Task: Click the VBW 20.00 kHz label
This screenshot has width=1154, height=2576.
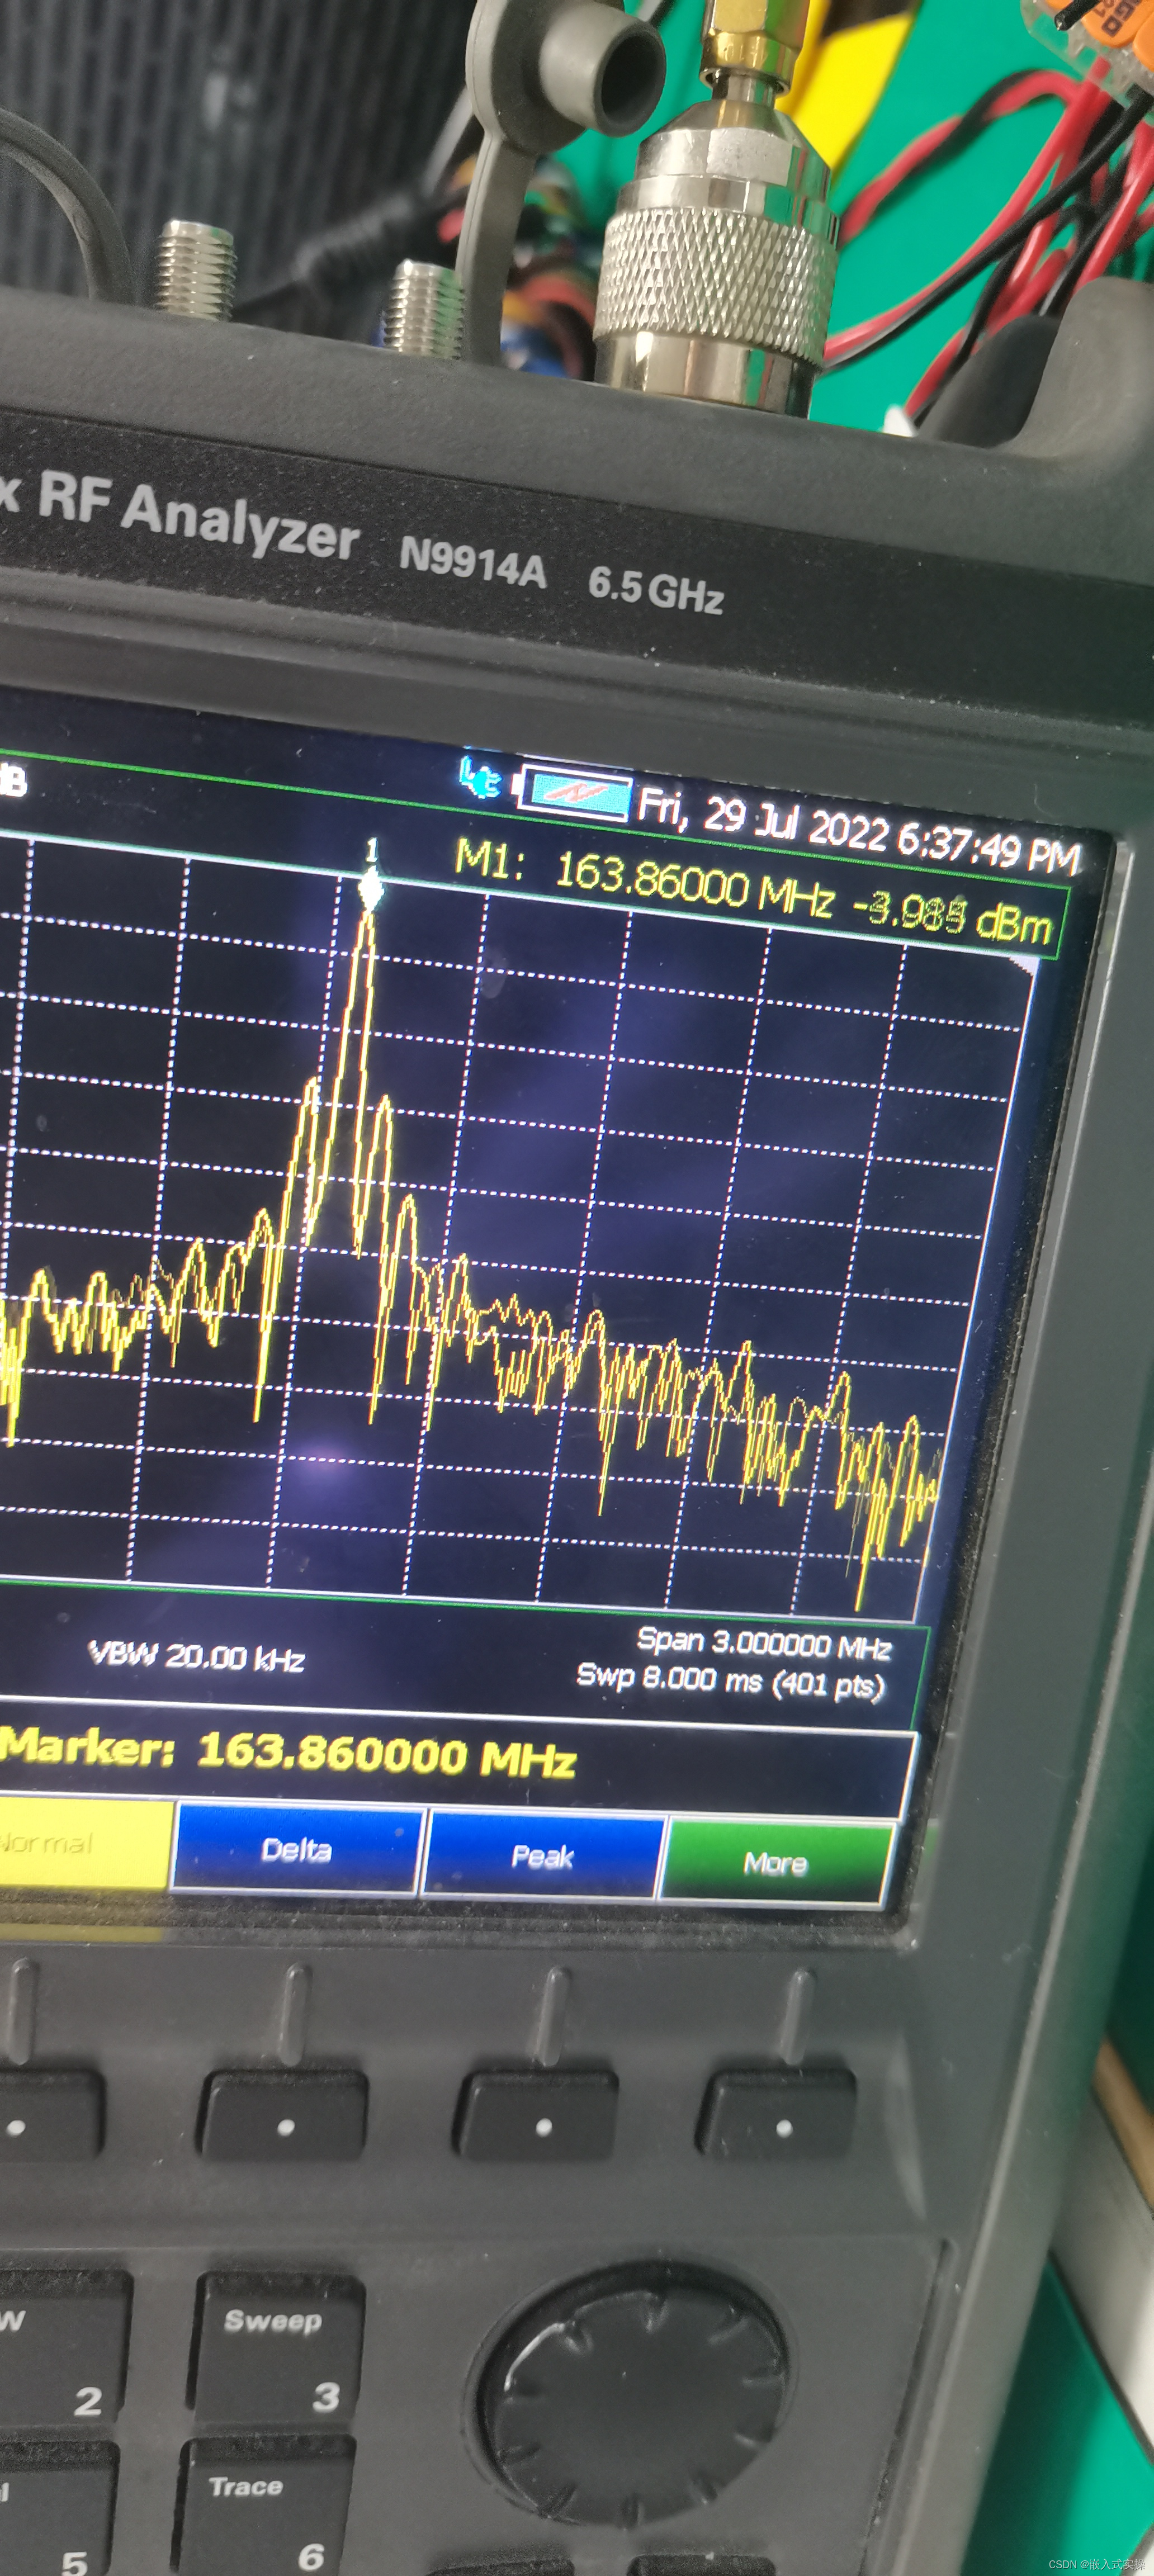Action: 196,1657
